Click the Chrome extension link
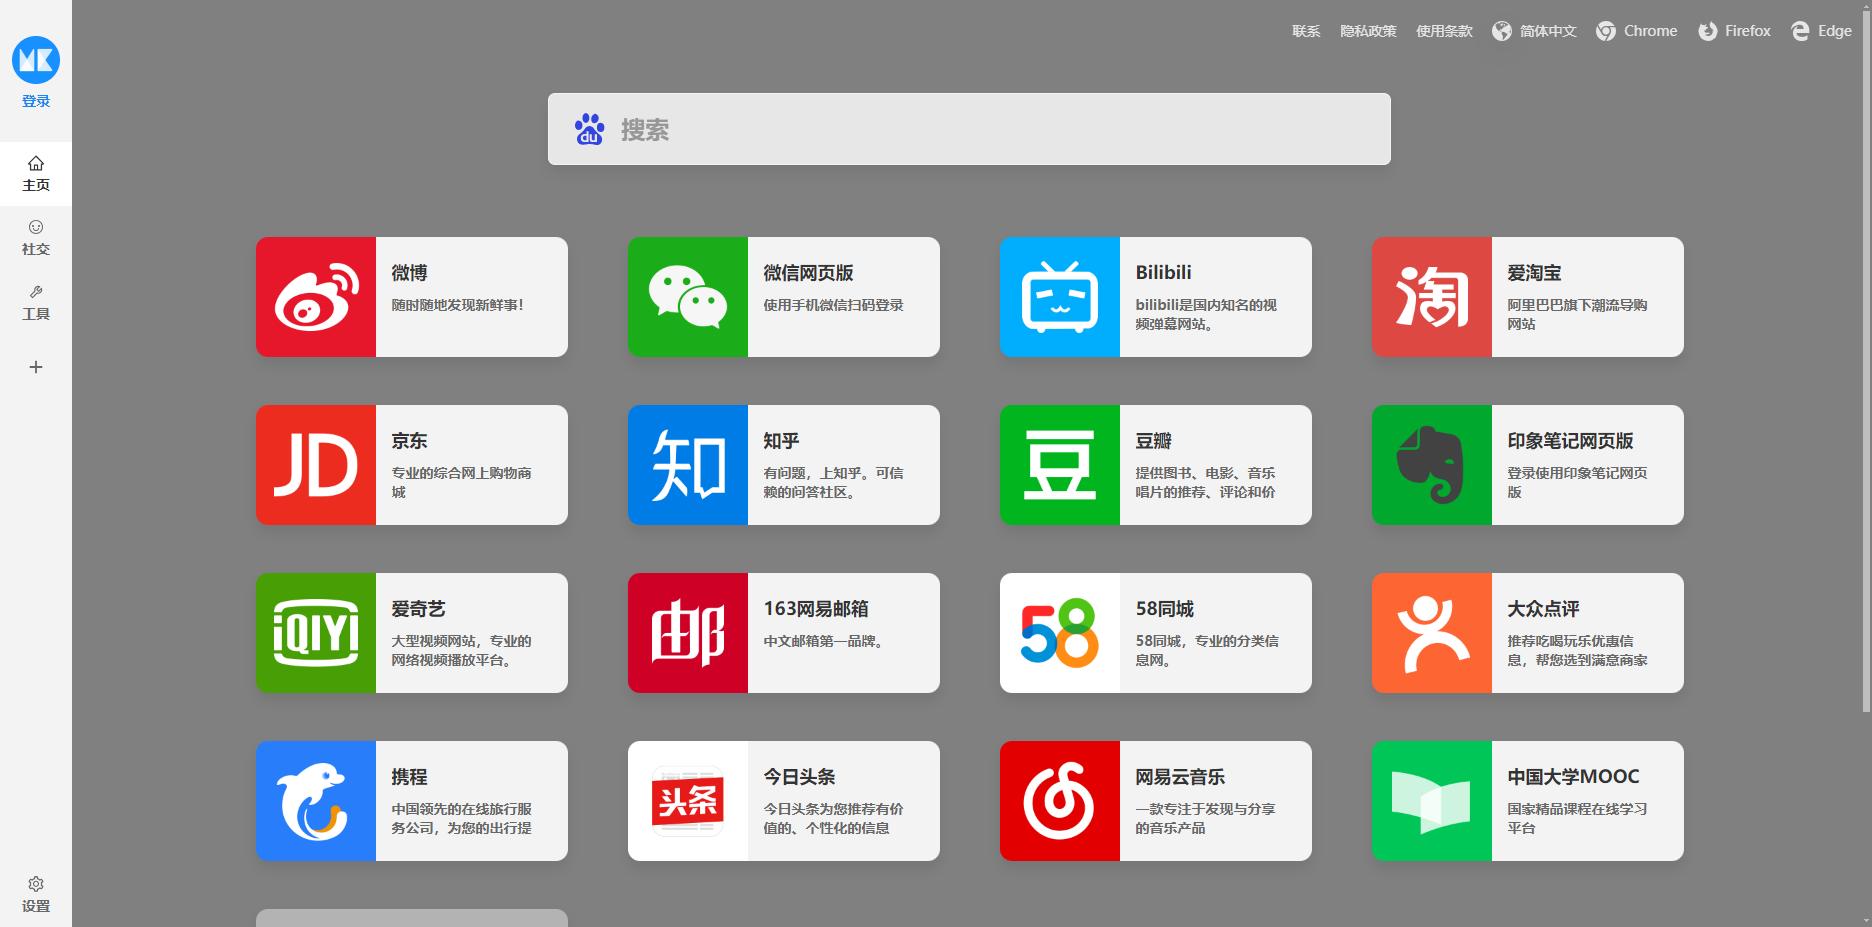The width and height of the screenshot is (1872, 927). click(x=1636, y=31)
